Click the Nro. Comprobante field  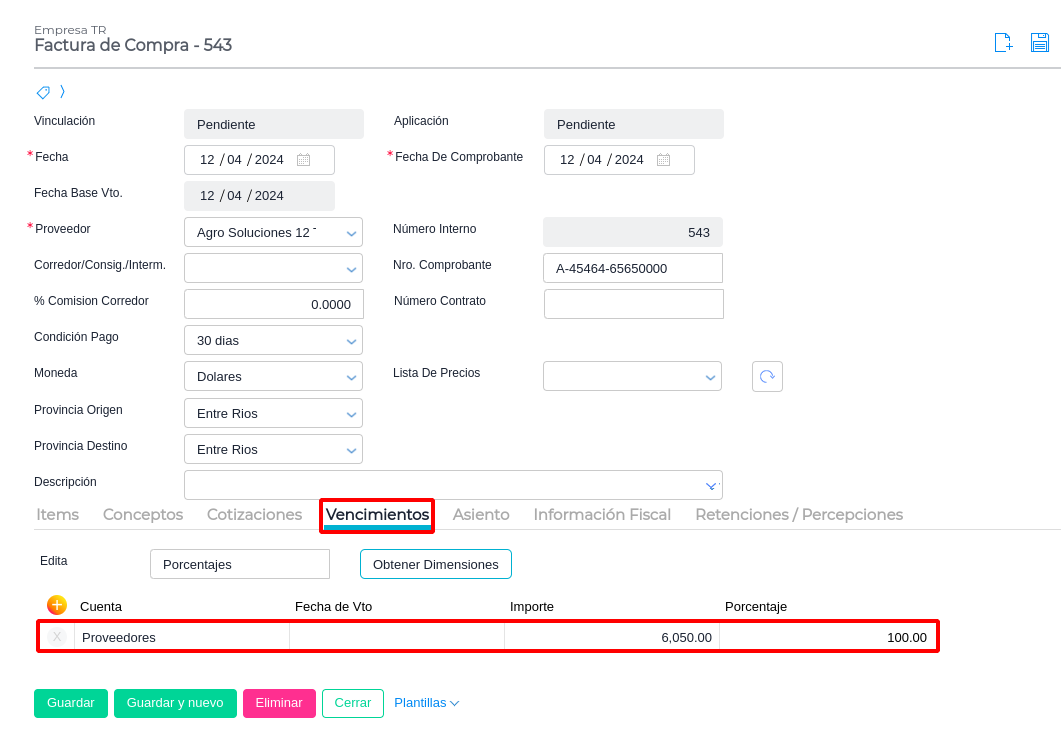[633, 268]
